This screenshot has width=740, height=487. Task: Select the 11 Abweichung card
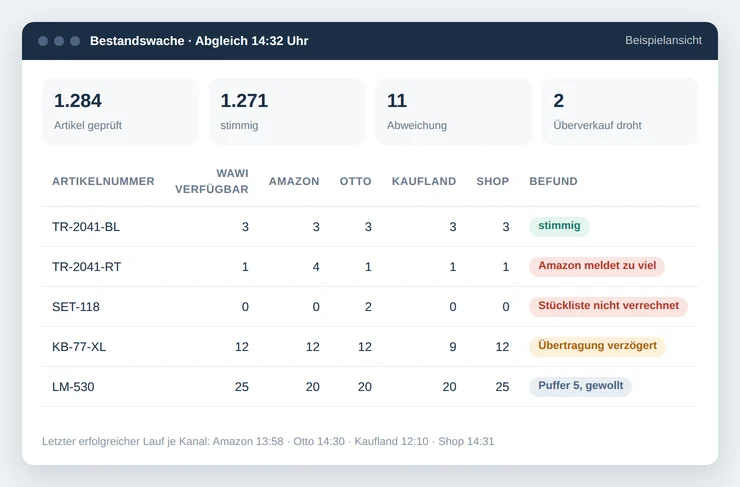coord(454,112)
